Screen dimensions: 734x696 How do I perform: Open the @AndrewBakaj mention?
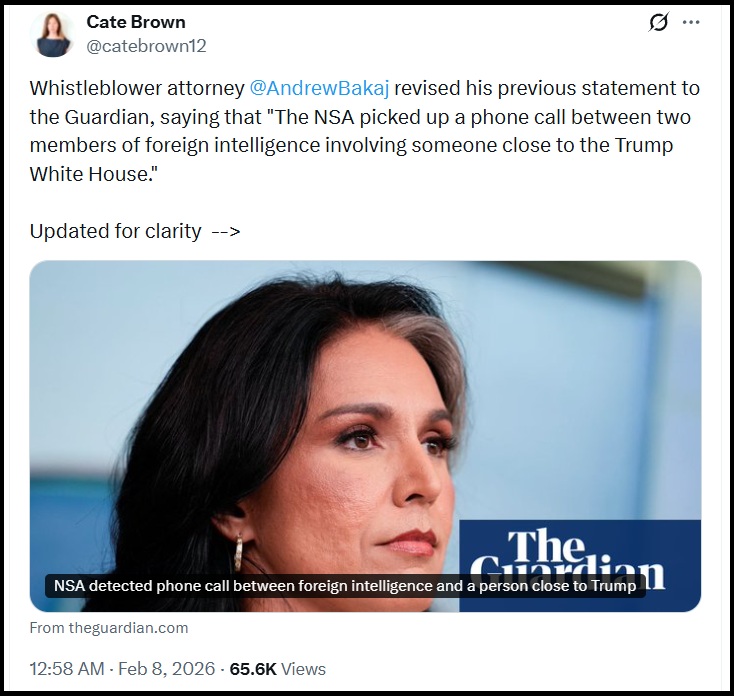click(x=319, y=88)
